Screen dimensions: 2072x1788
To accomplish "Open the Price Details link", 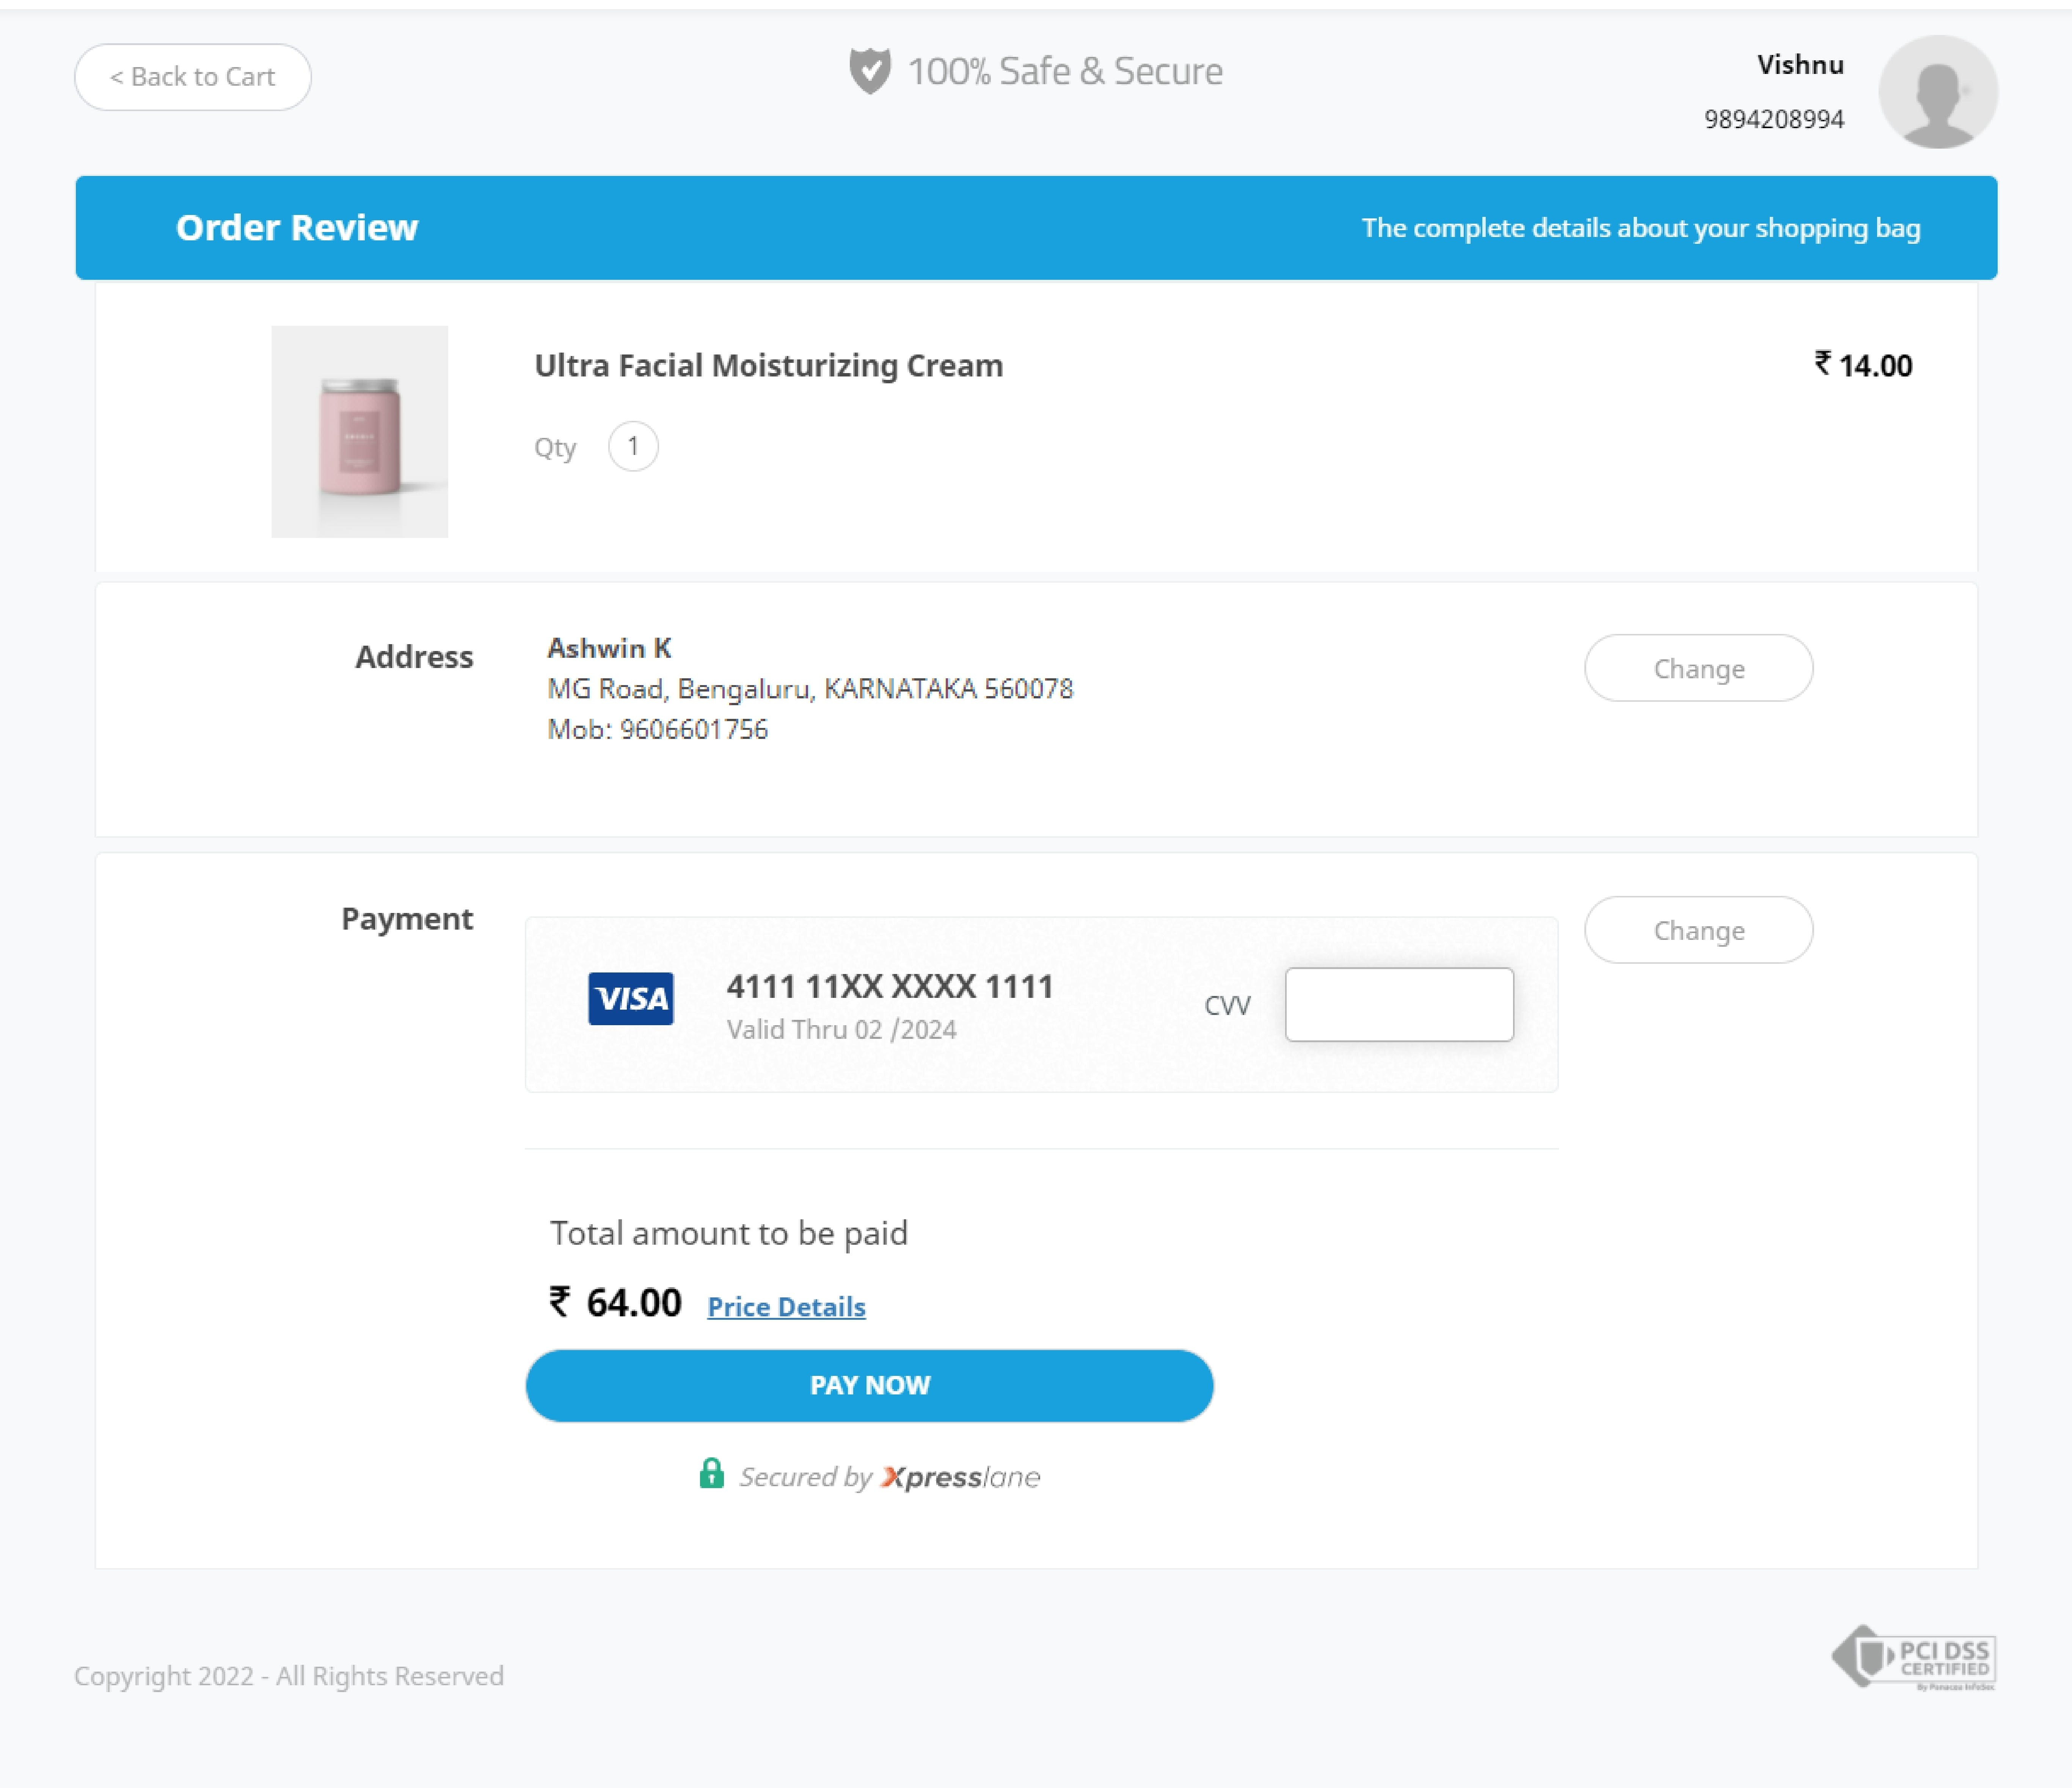I will pyautogui.click(x=786, y=1306).
